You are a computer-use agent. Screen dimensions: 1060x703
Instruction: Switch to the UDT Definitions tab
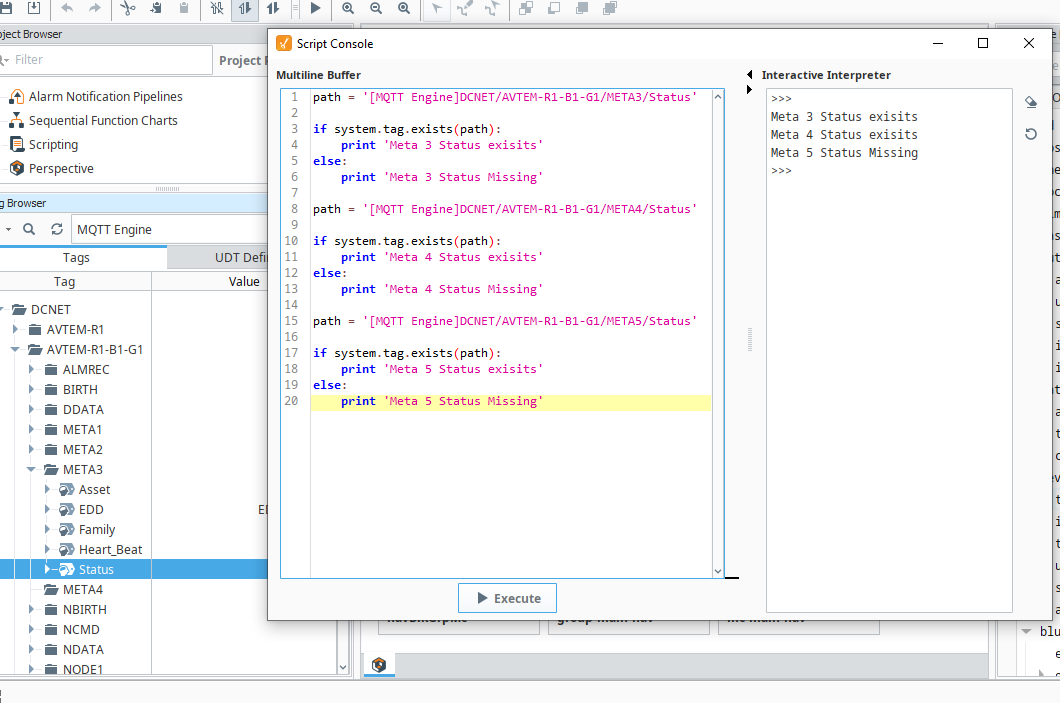pyautogui.click(x=218, y=258)
